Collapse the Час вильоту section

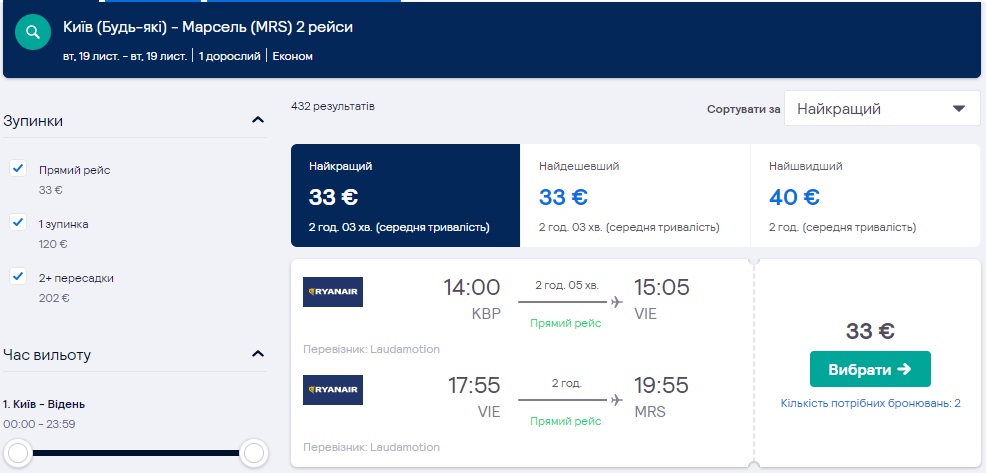coord(258,354)
